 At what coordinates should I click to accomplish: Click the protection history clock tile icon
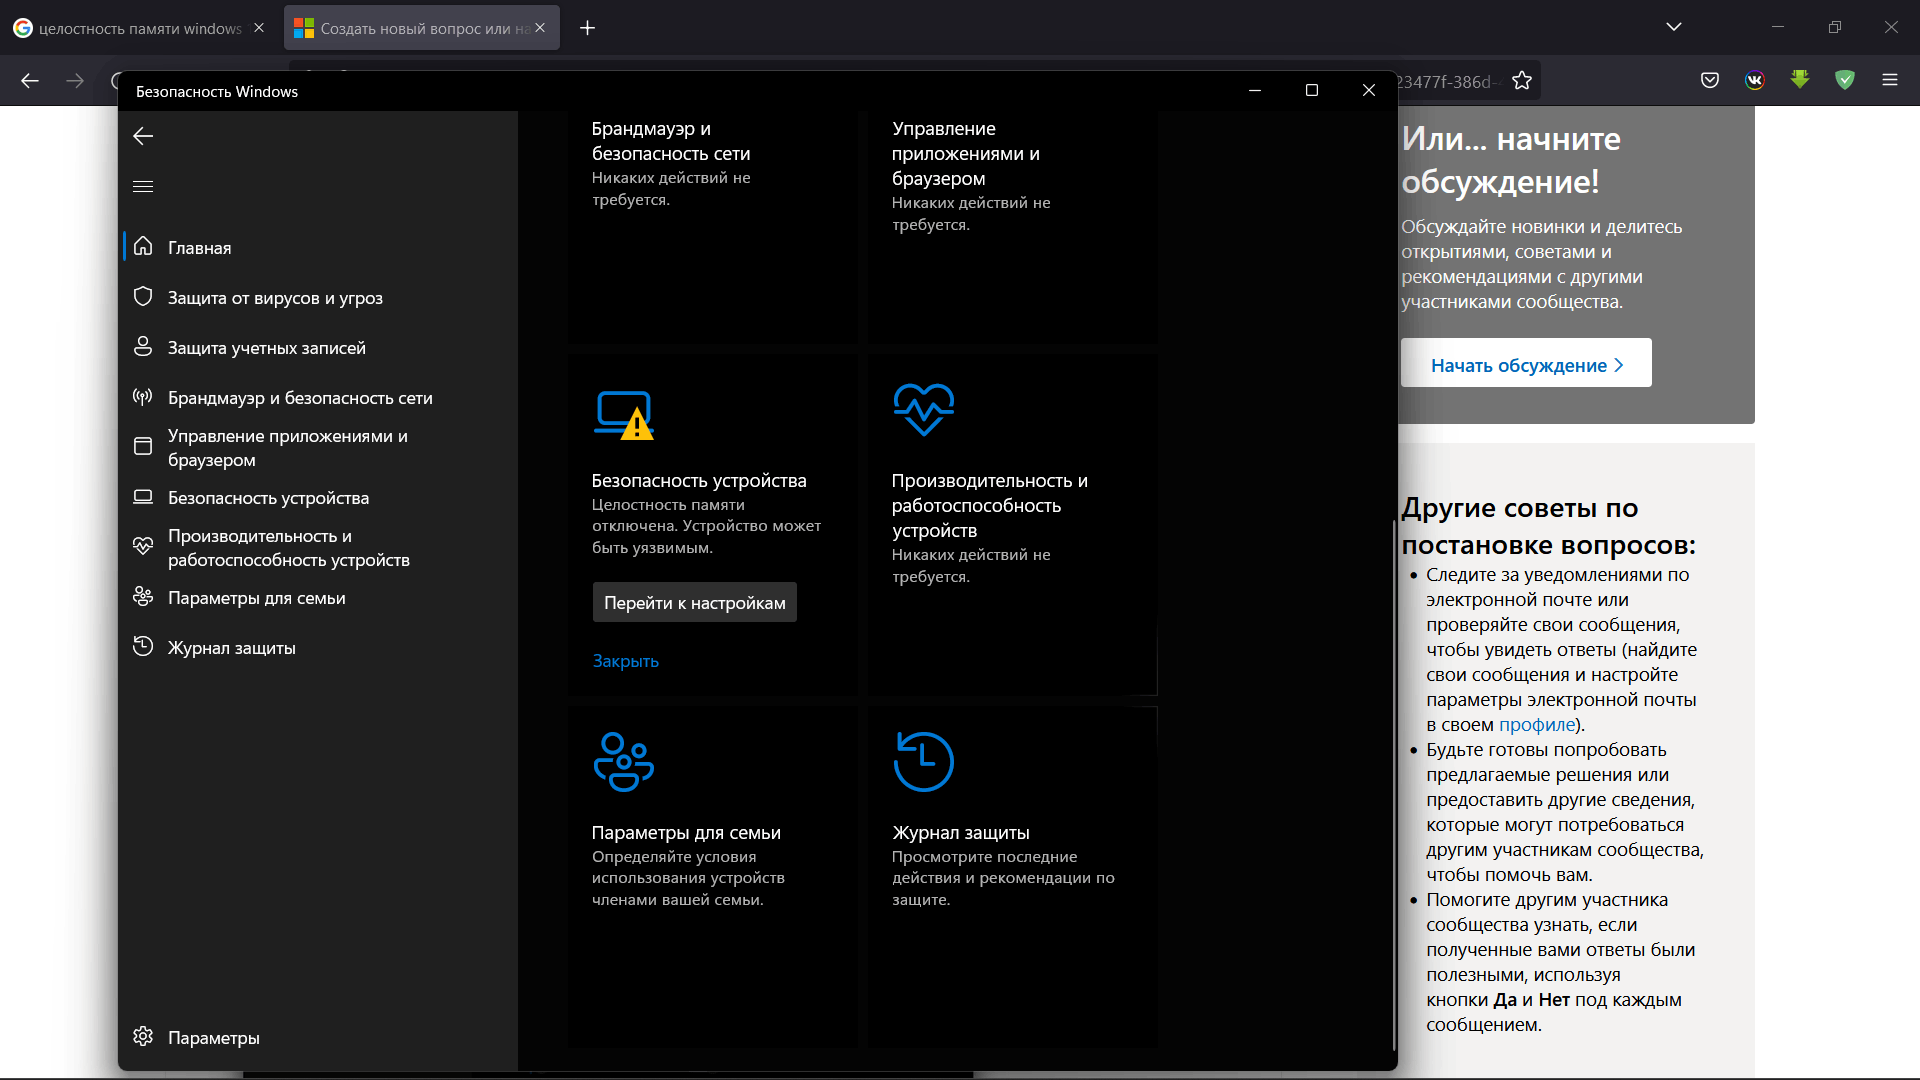pos(923,762)
